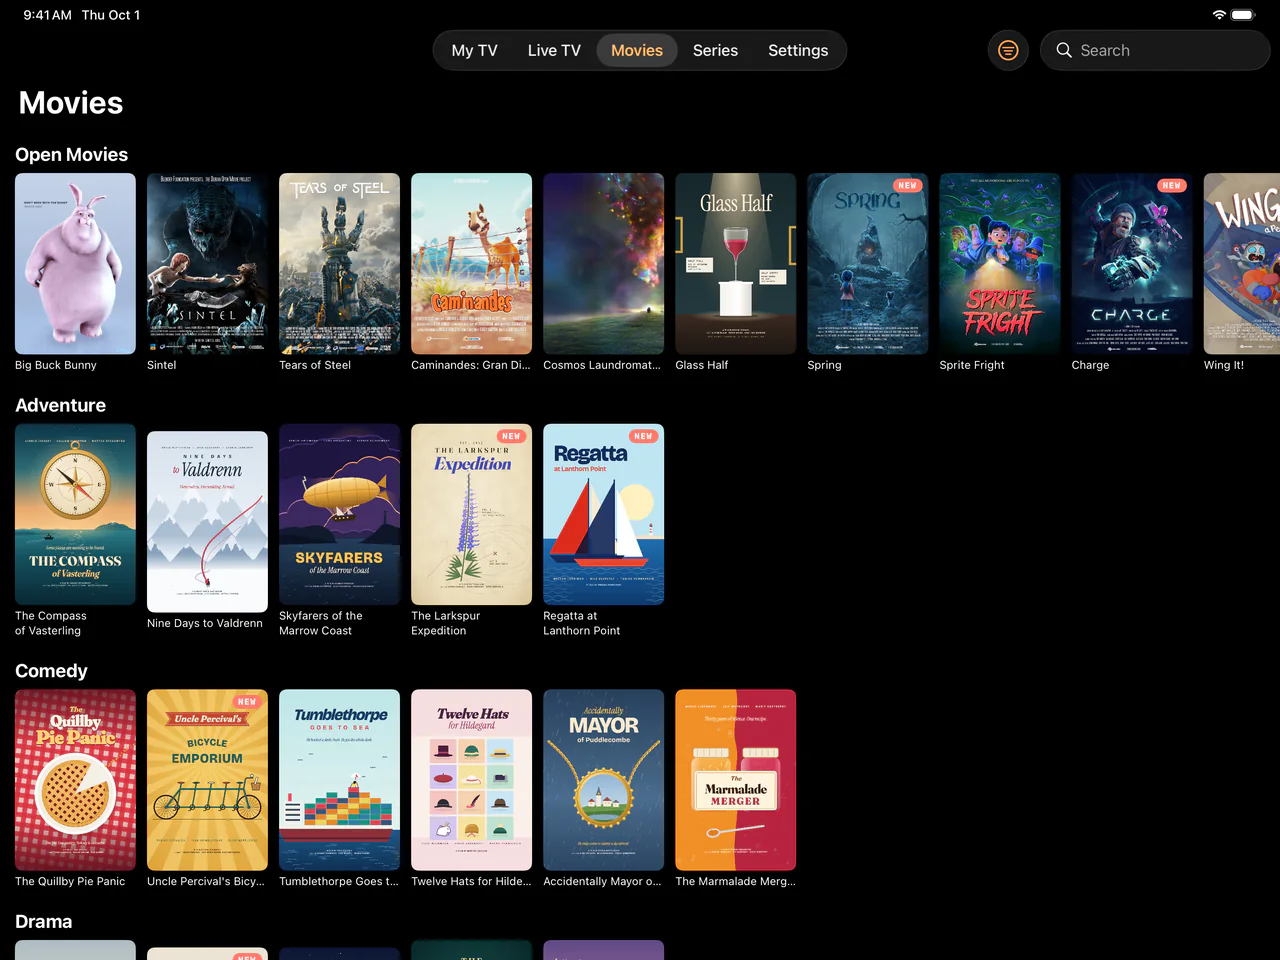Click the Adventure section heading

[x=60, y=405]
